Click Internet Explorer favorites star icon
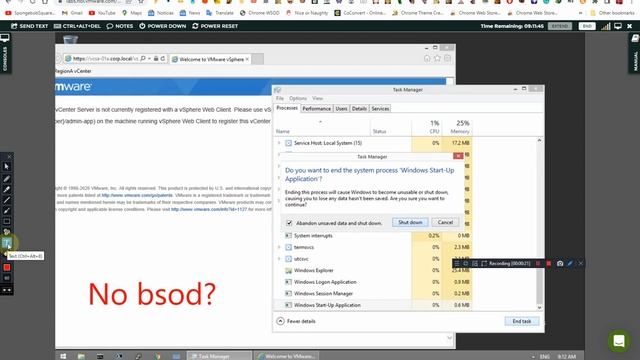 [x=437, y=58]
